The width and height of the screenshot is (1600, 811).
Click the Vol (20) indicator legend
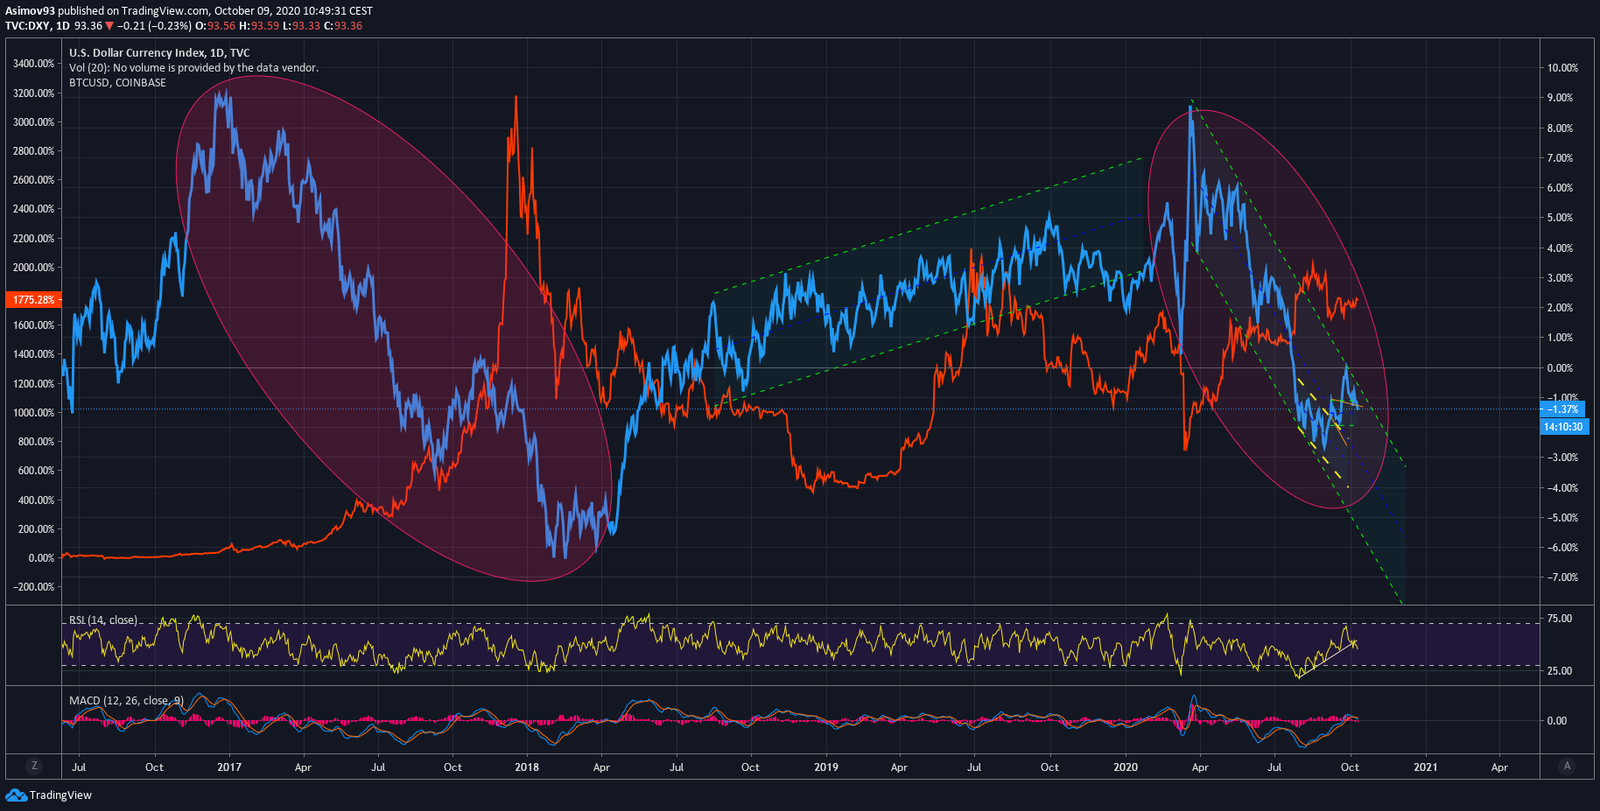[193, 68]
